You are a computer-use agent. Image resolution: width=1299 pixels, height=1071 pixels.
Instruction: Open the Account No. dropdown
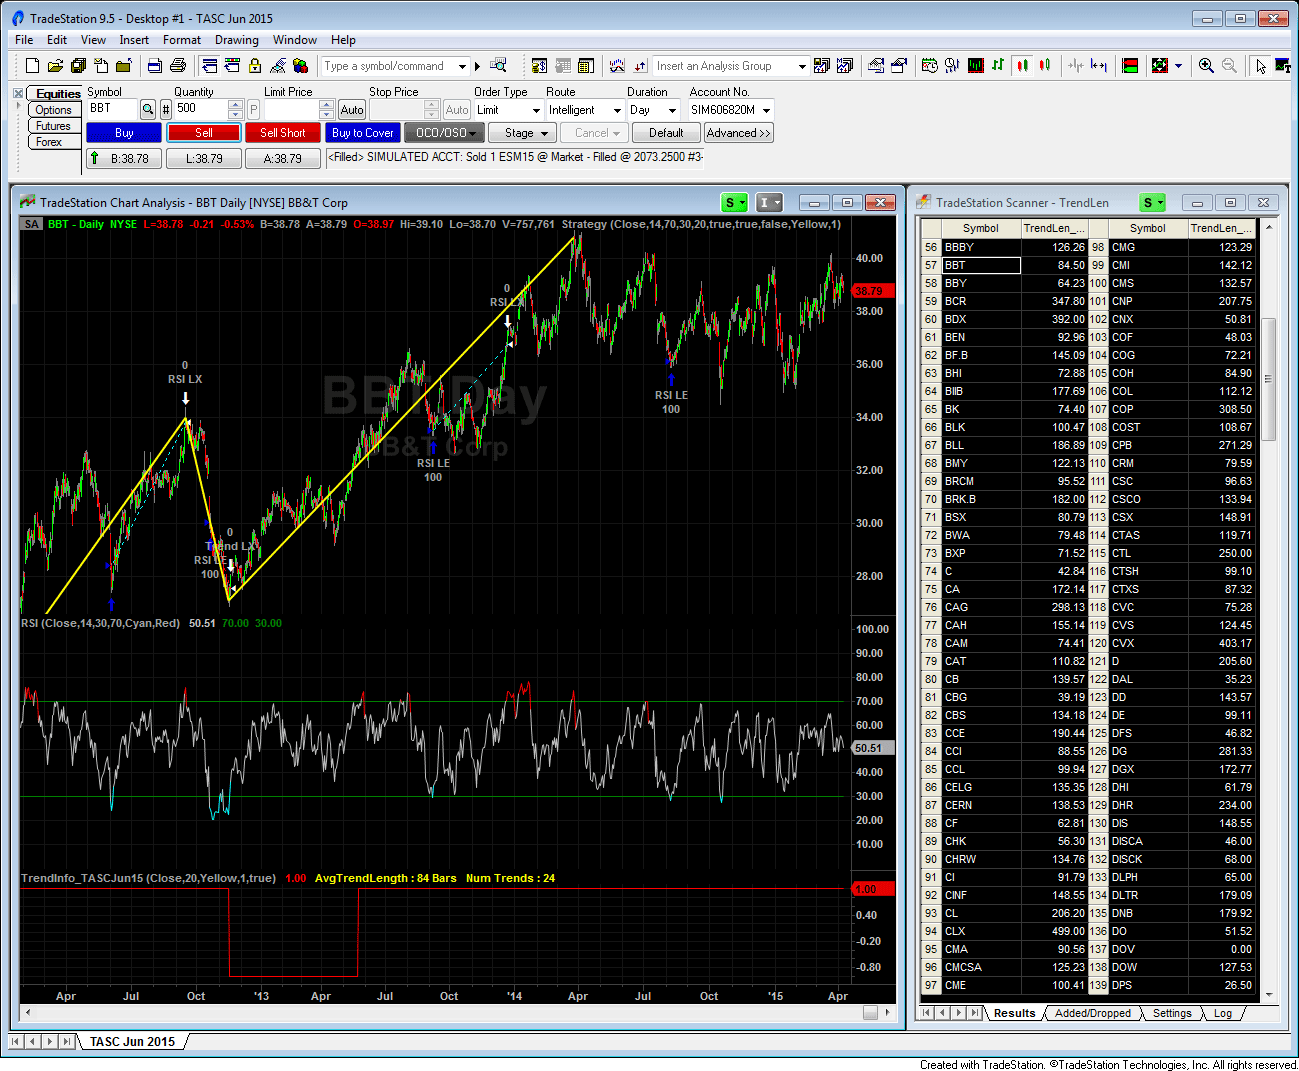[767, 110]
